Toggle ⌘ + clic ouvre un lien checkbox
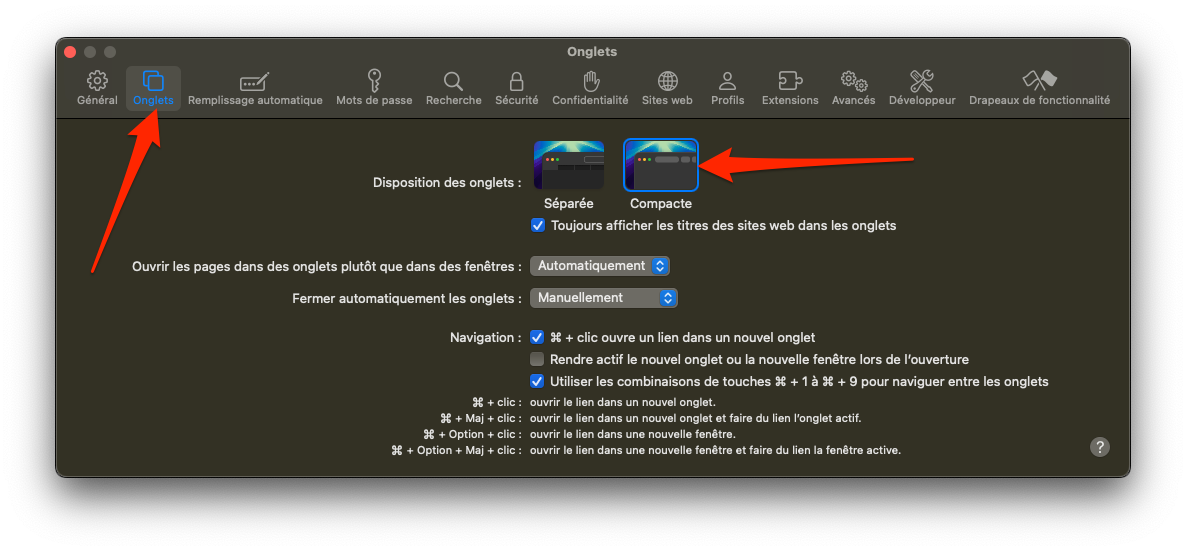Image resolution: width=1186 pixels, height=551 pixels. point(538,338)
